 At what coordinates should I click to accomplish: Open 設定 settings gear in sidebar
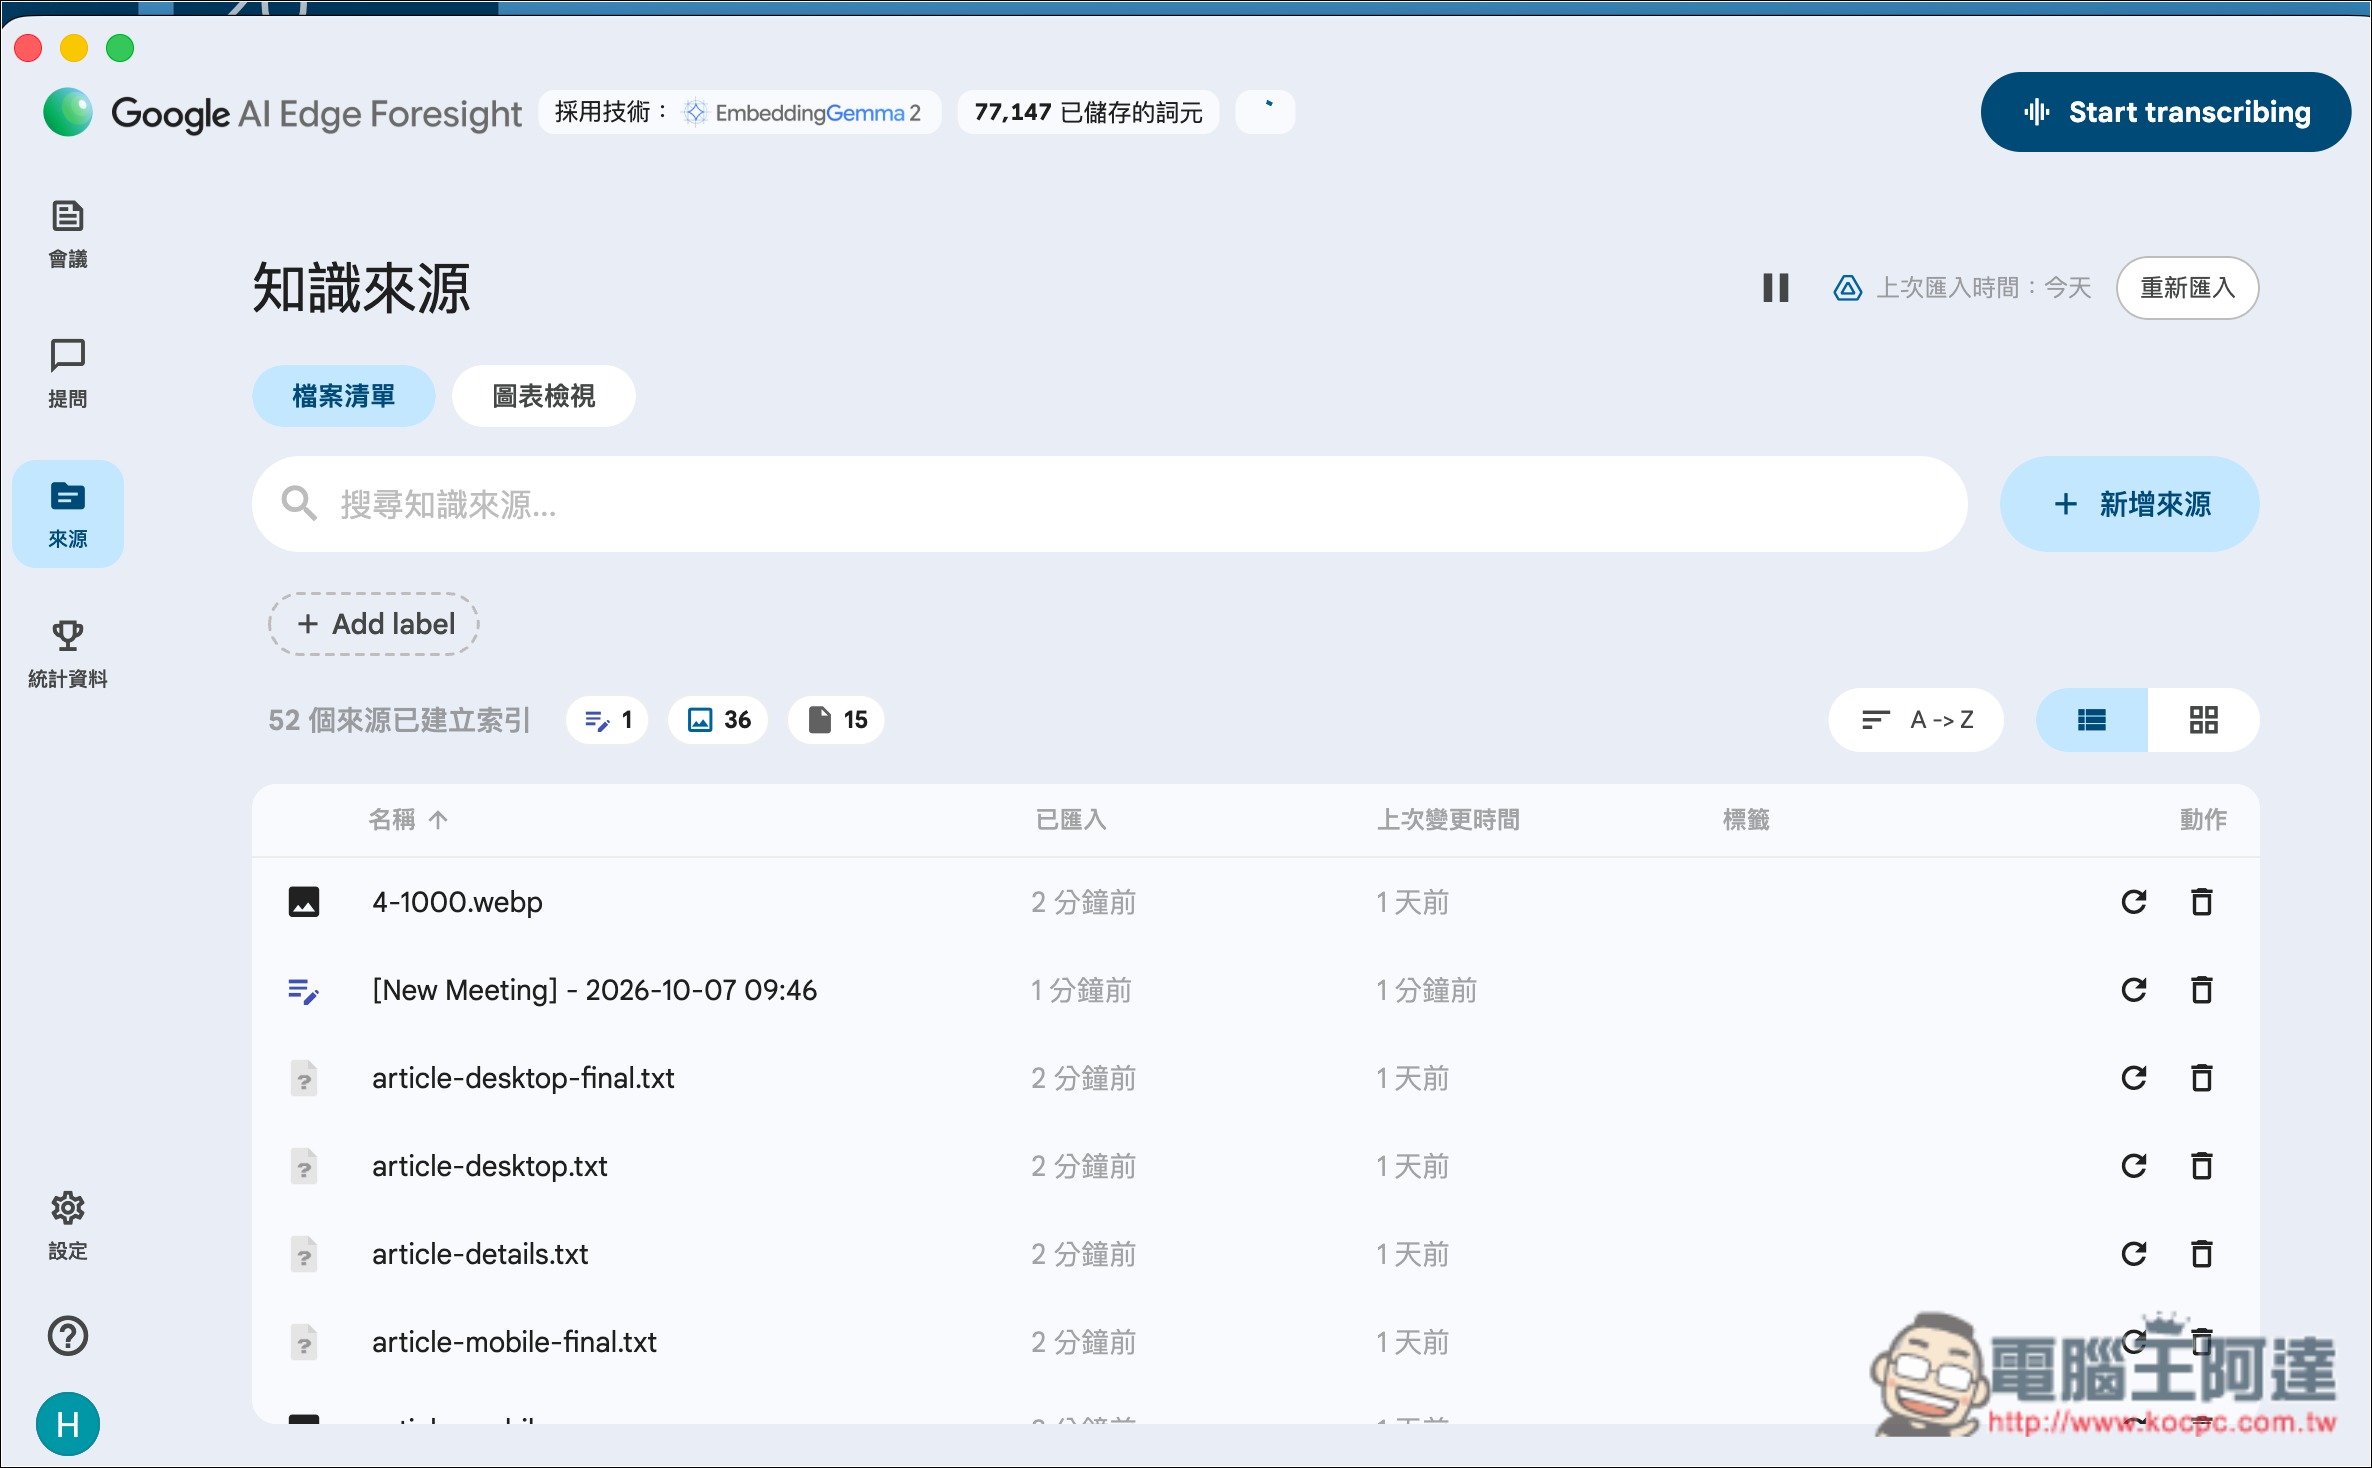tap(68, 1226)
